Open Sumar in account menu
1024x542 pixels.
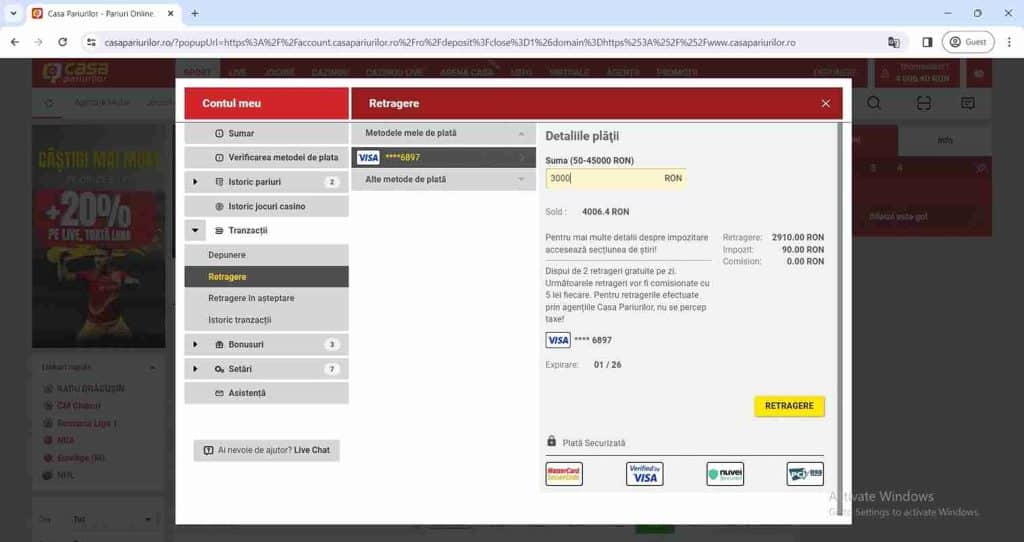coord(266,133)
